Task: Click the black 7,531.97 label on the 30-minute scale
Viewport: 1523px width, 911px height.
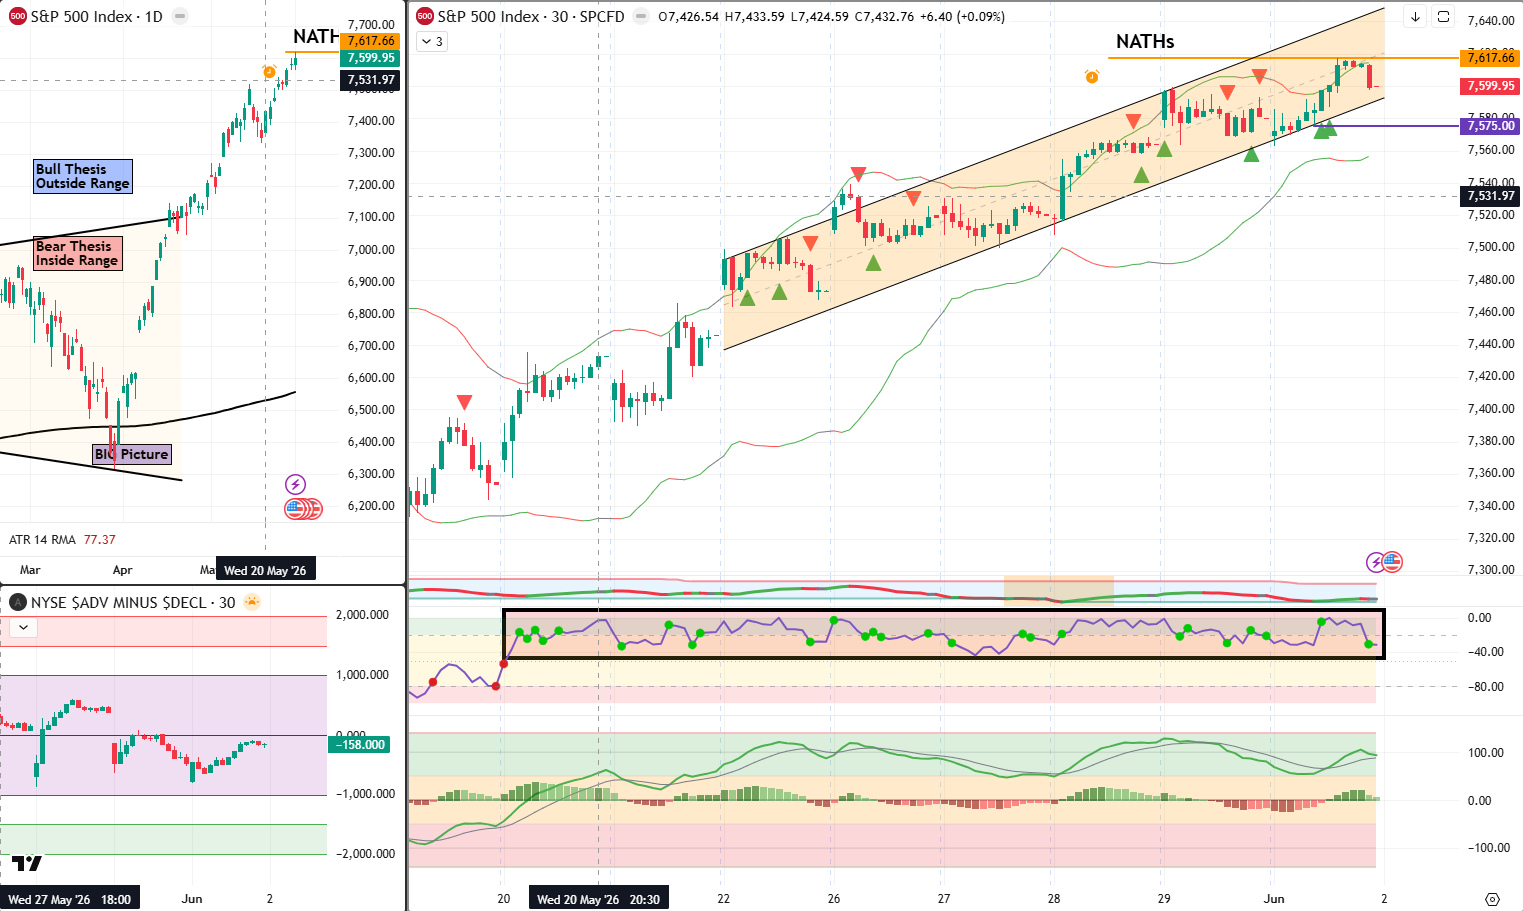Action: click(1490, 196)
